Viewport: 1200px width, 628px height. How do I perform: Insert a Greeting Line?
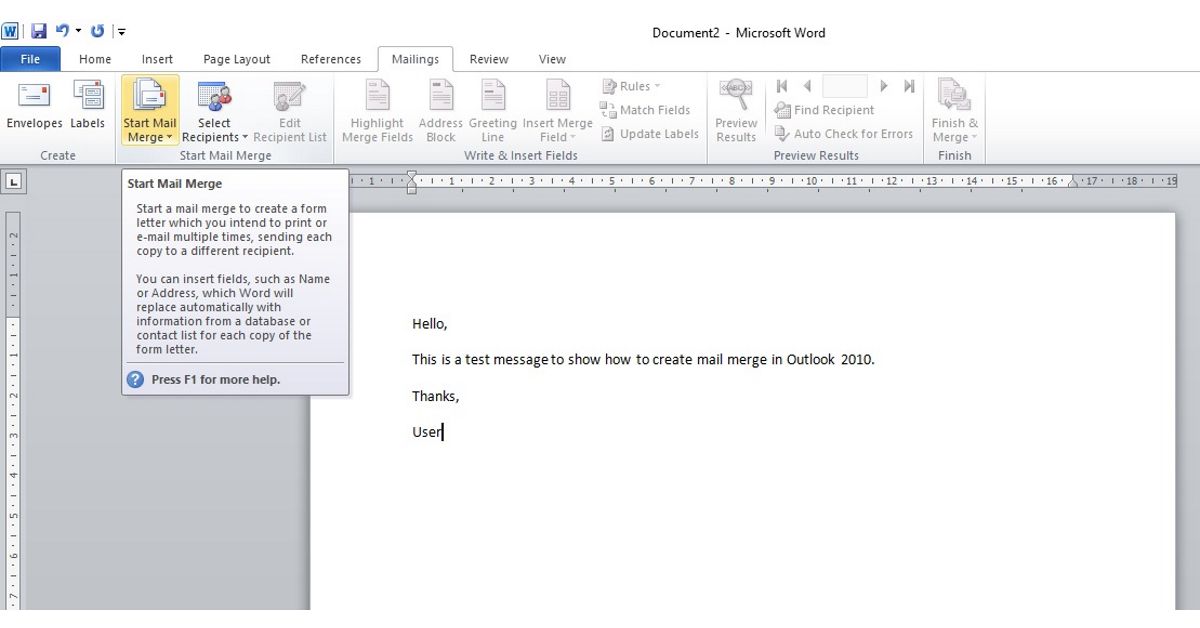click(x=492, y=110)
